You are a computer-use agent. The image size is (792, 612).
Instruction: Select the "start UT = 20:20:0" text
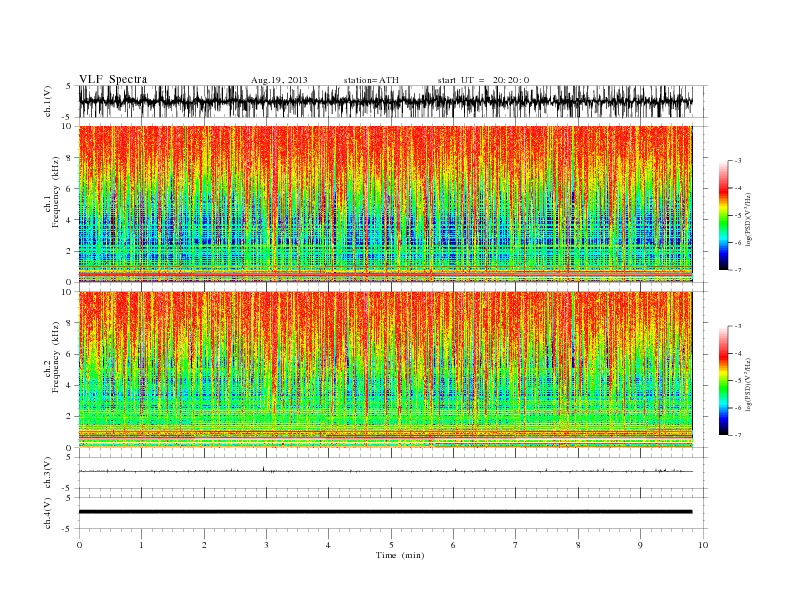point(483,80)
